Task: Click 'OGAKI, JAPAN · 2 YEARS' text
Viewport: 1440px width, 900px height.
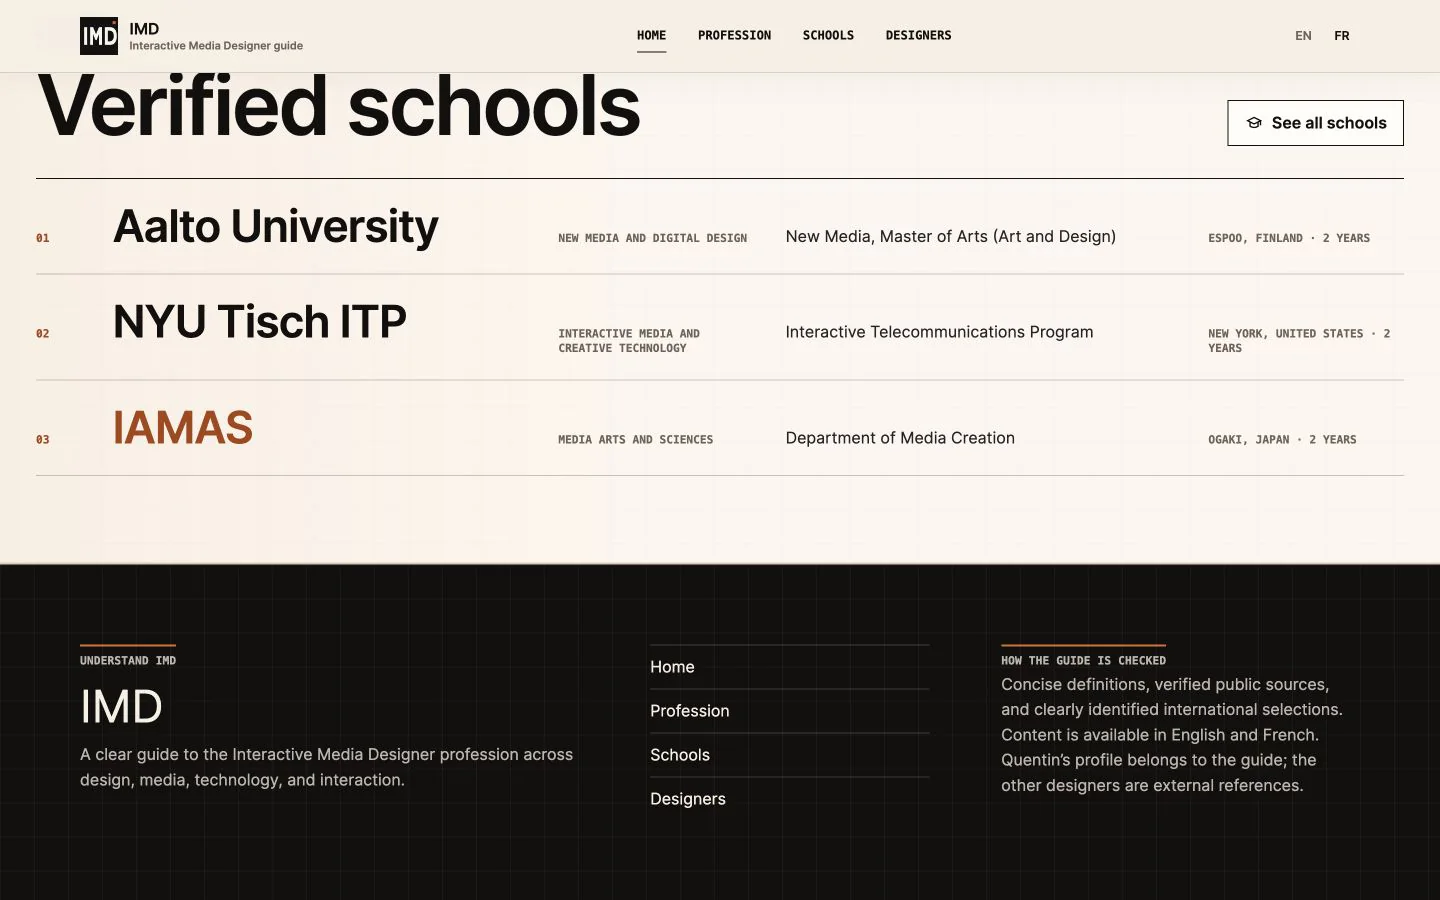Action: [1282, 440]
